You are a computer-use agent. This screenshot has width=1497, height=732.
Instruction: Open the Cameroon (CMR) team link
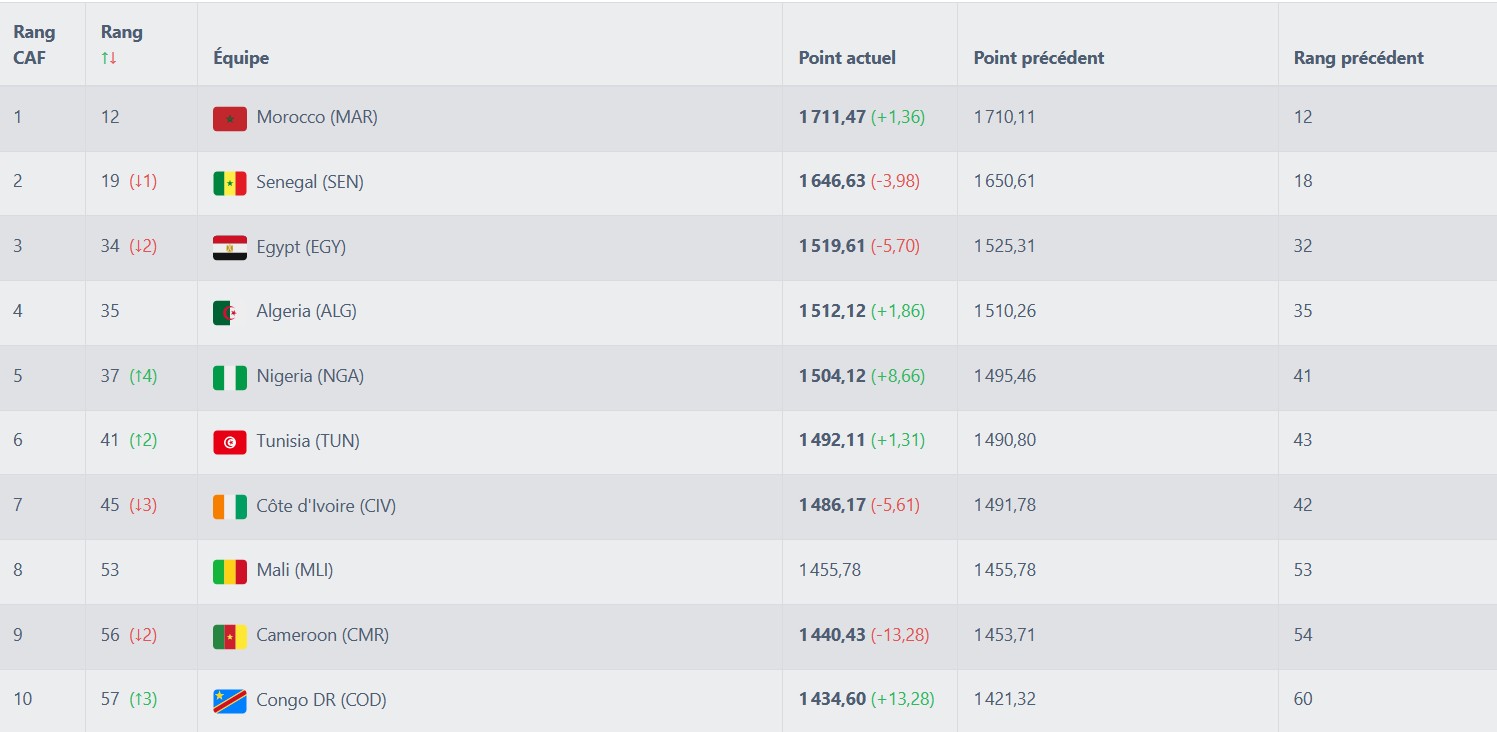click(322, 635)
